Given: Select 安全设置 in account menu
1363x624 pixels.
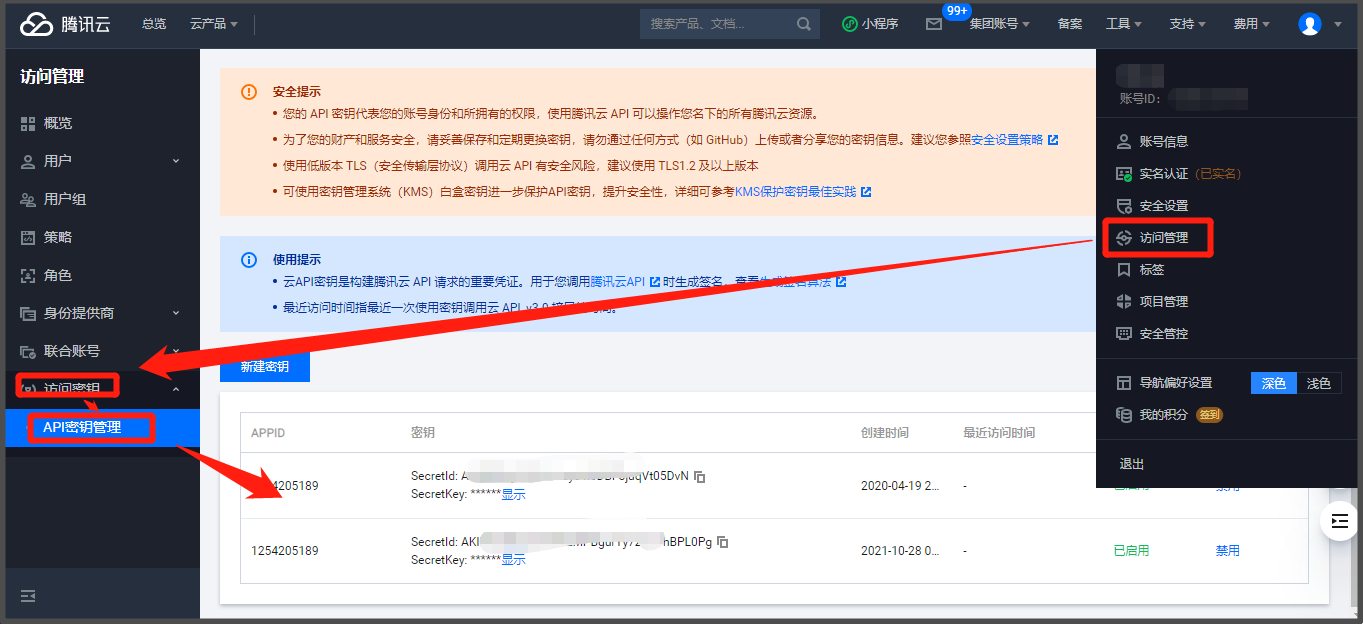Looking at the screenshot, I should (x=1164, y=205).
